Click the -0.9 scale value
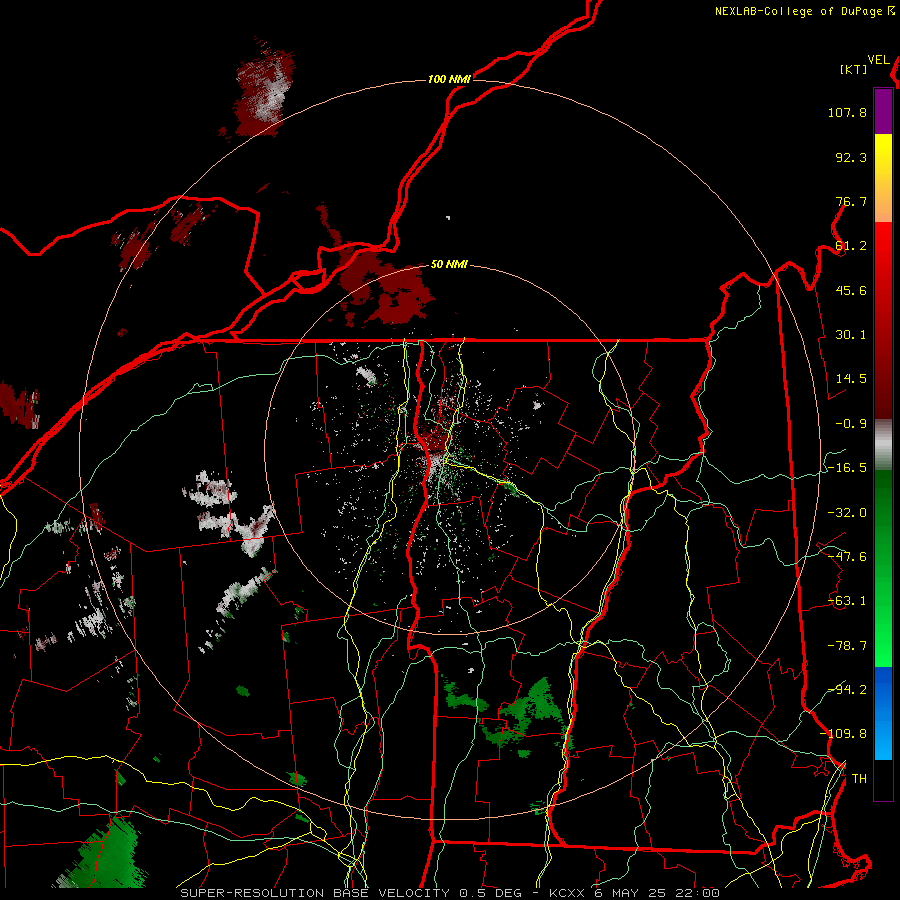The width and height of the screenshot is (900, 900). (851, 424)
